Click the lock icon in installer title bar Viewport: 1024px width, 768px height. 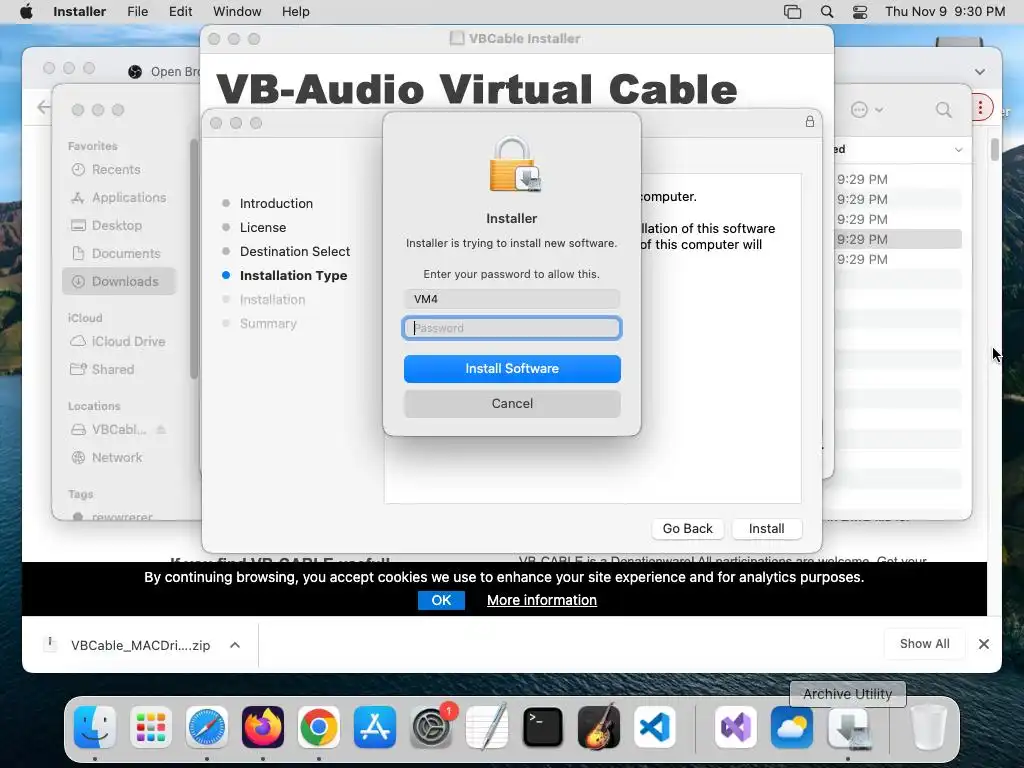(810, 121)
